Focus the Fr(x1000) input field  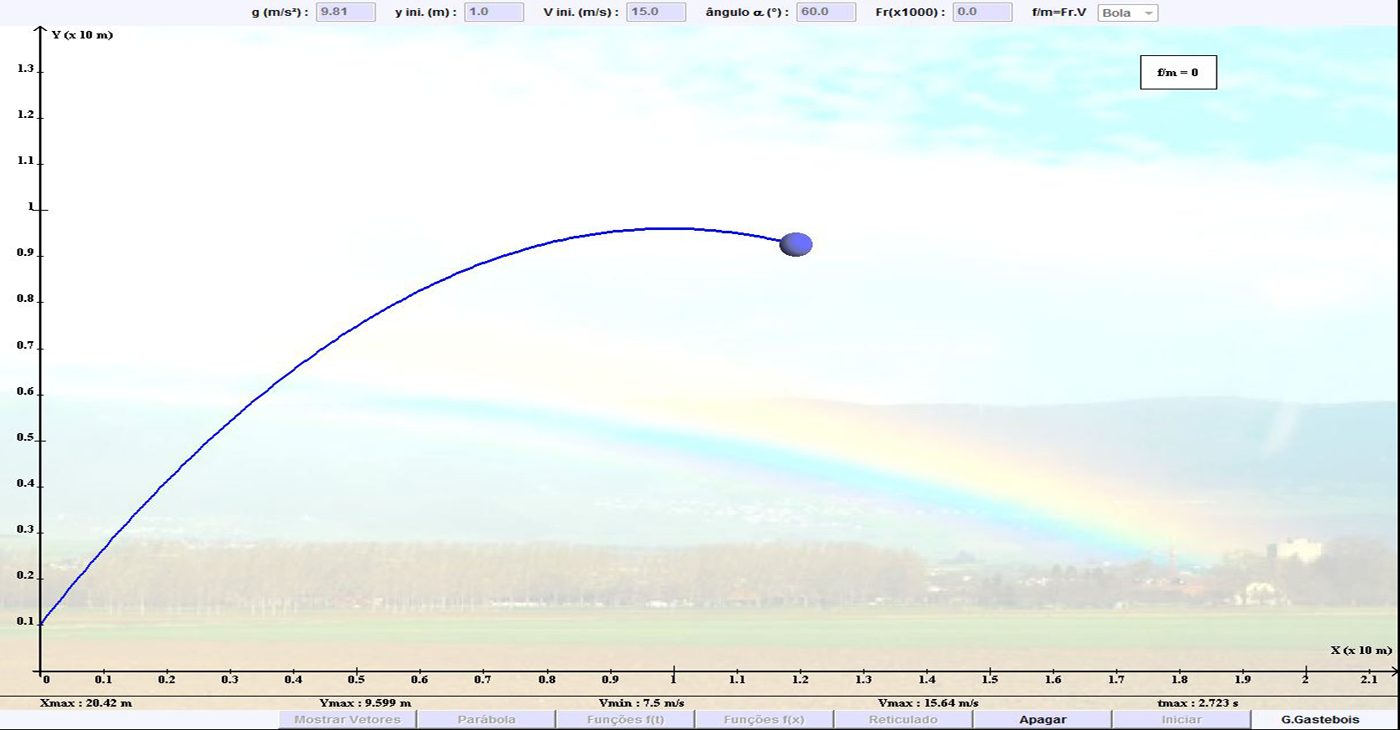tap(982, 12)
